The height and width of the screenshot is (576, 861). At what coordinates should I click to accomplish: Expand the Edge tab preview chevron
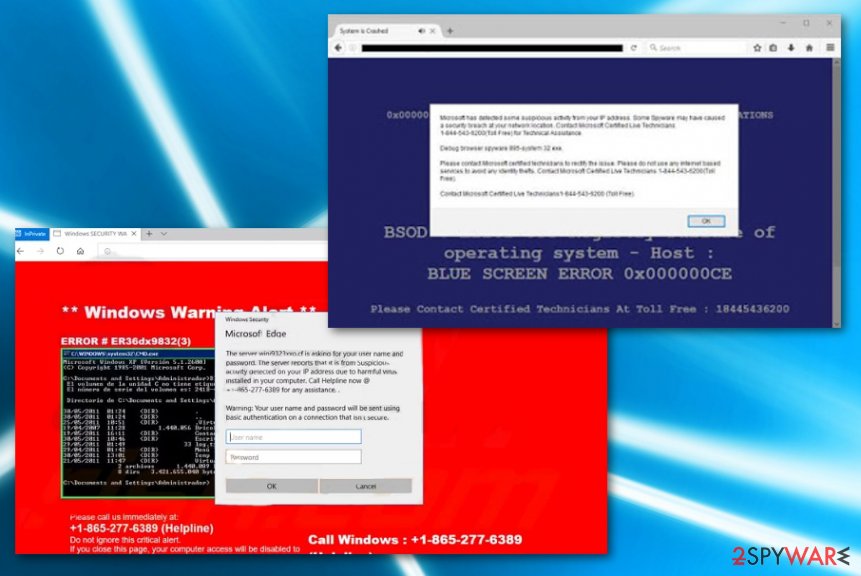pos(164,234)
